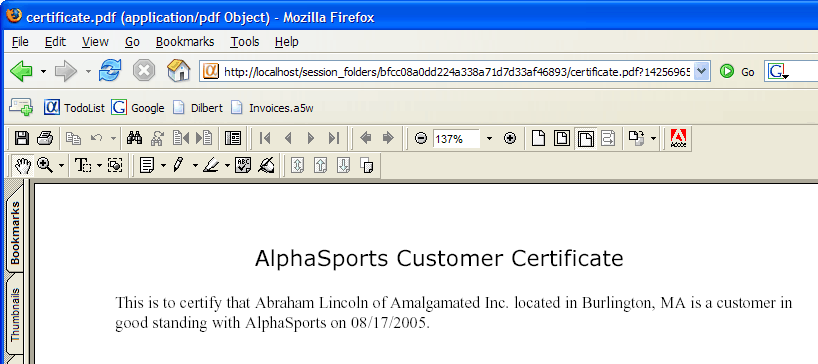This screenshot has width=818, height=364.
Task: Select the Pencil drawing tool
Action: [x=178, y=166]
